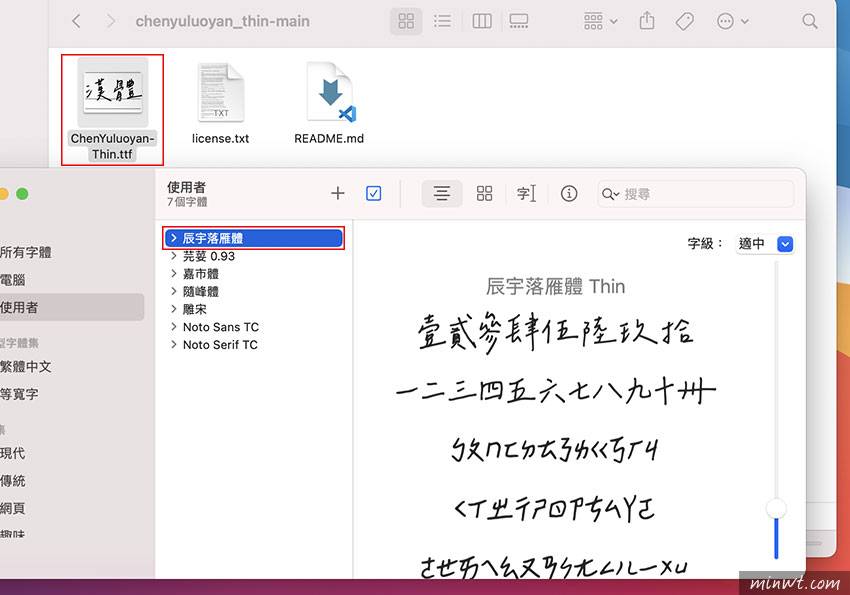Click the Font Book search field
This screenshot has width=850, height=595.
click(696, 194)
